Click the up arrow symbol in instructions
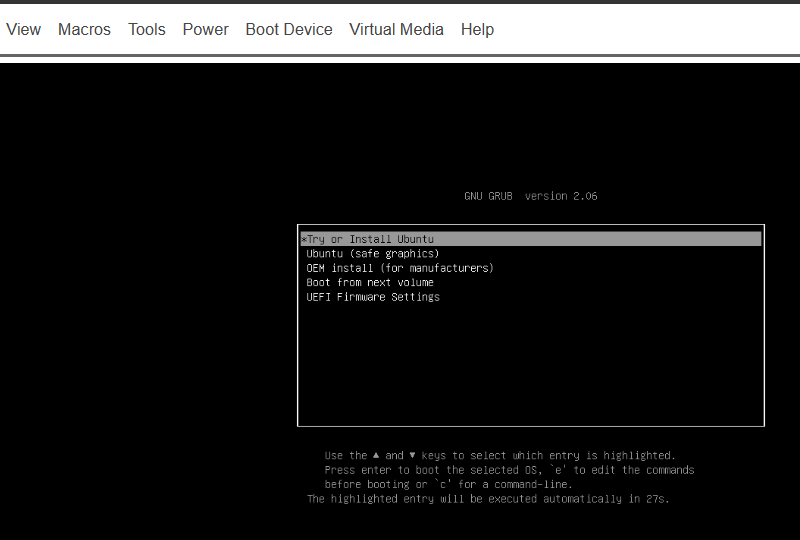 pyautogui.click(x=376, y=455)
